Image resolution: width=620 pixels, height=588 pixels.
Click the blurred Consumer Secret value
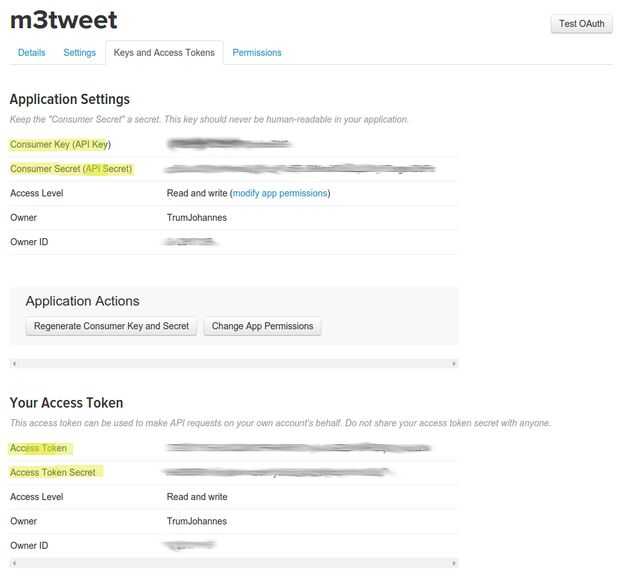[300, 169]
